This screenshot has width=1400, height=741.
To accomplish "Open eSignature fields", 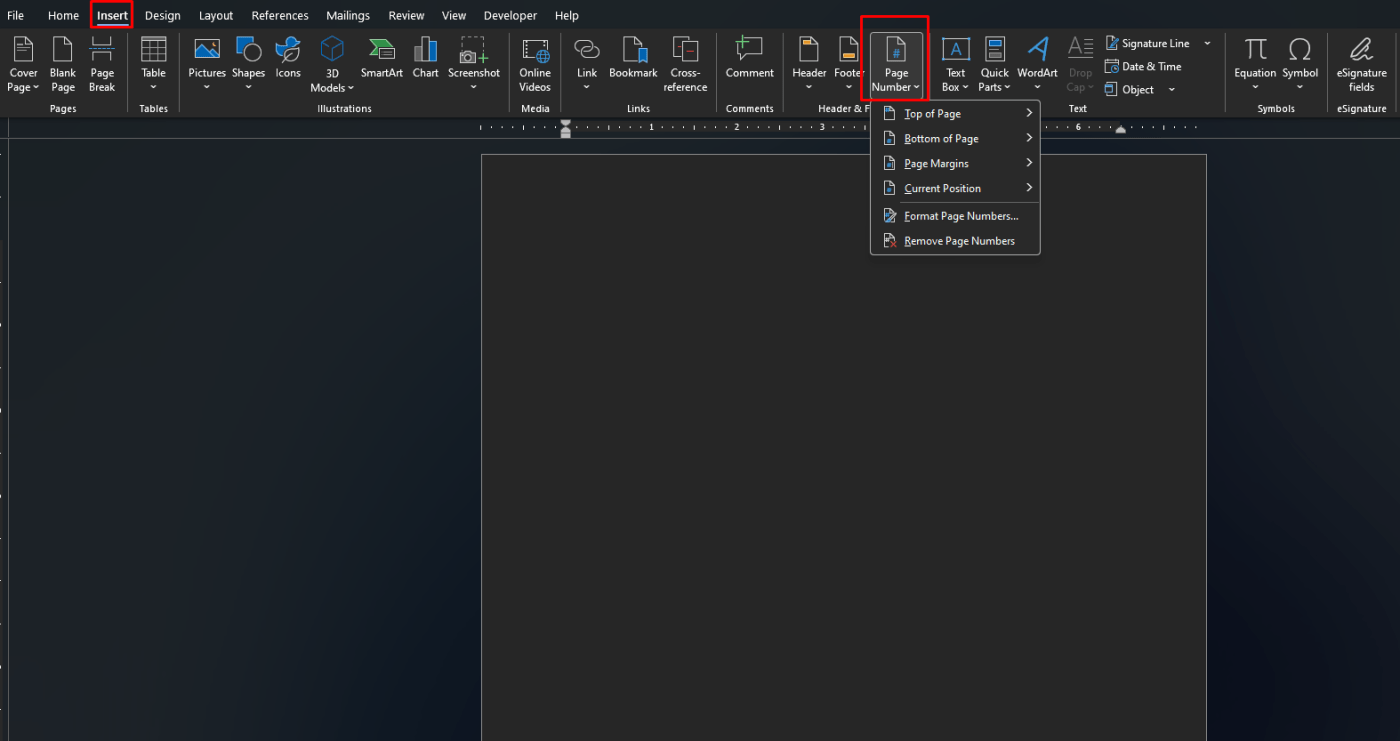I will 1361,66.
